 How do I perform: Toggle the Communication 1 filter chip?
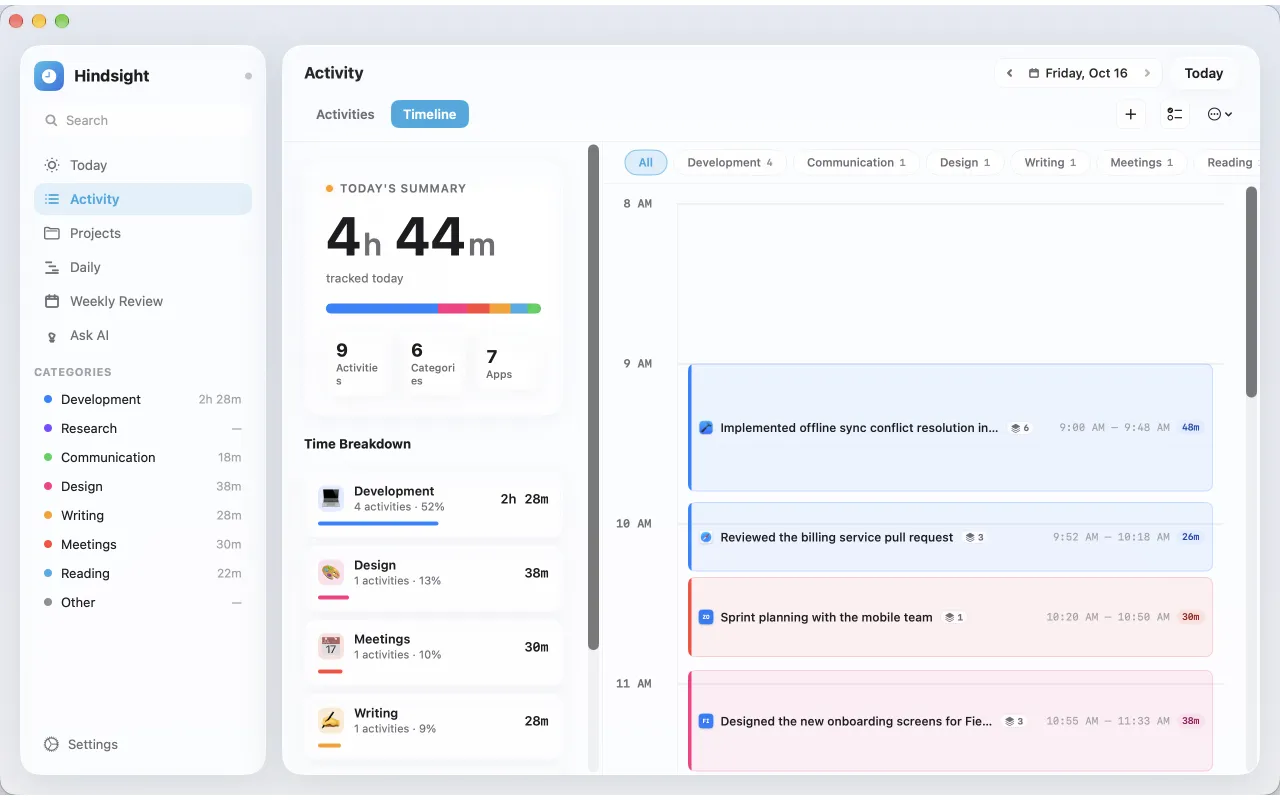[x=856, y=162]
